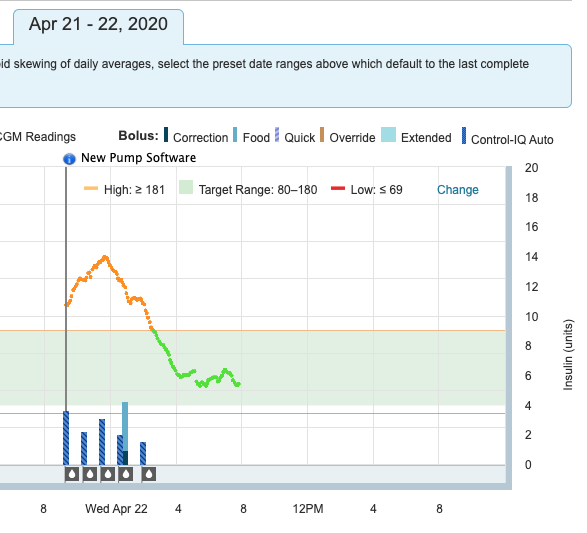587x533 pixels.
Task: Click the fourth cartridge drop icon
Action: 126,474
